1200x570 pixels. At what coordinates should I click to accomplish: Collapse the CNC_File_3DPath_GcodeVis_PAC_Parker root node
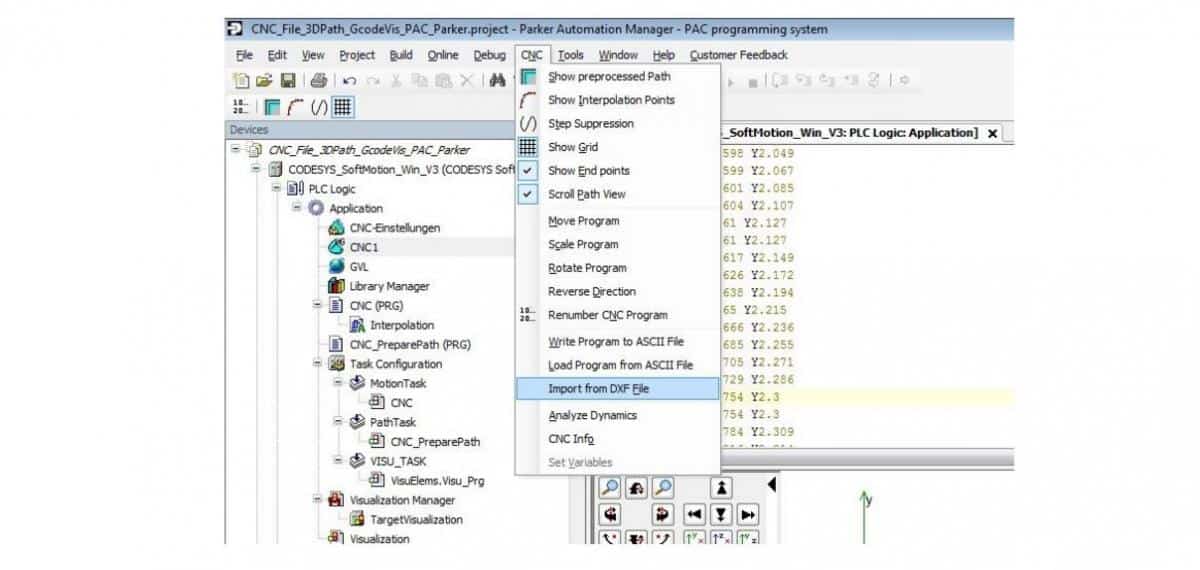[x=237, y=149]
